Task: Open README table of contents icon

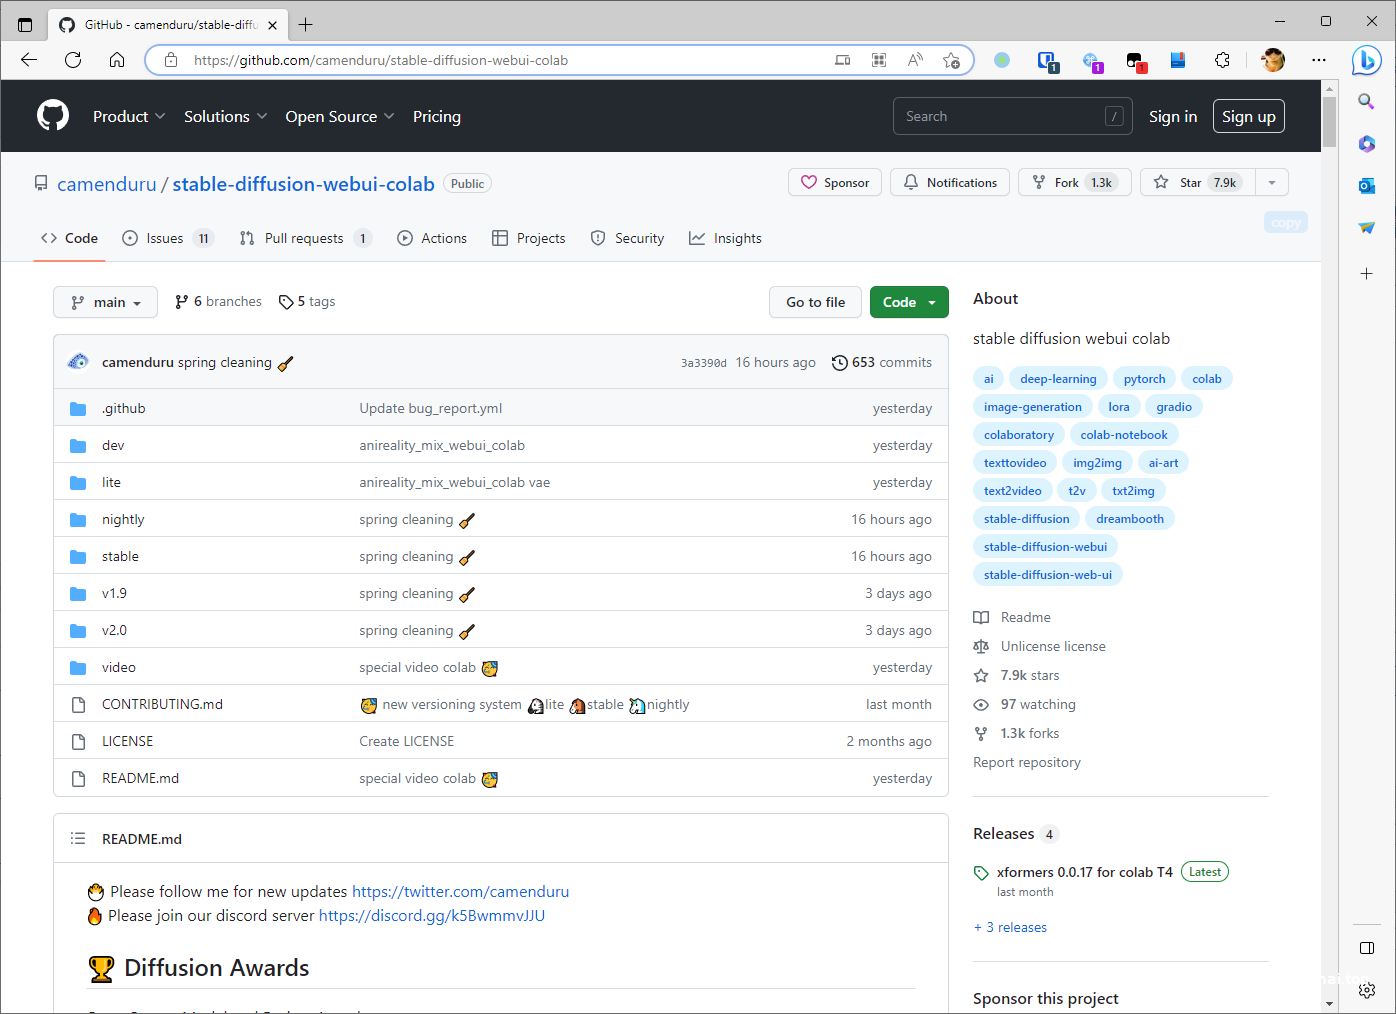Action: pos(78,839)
